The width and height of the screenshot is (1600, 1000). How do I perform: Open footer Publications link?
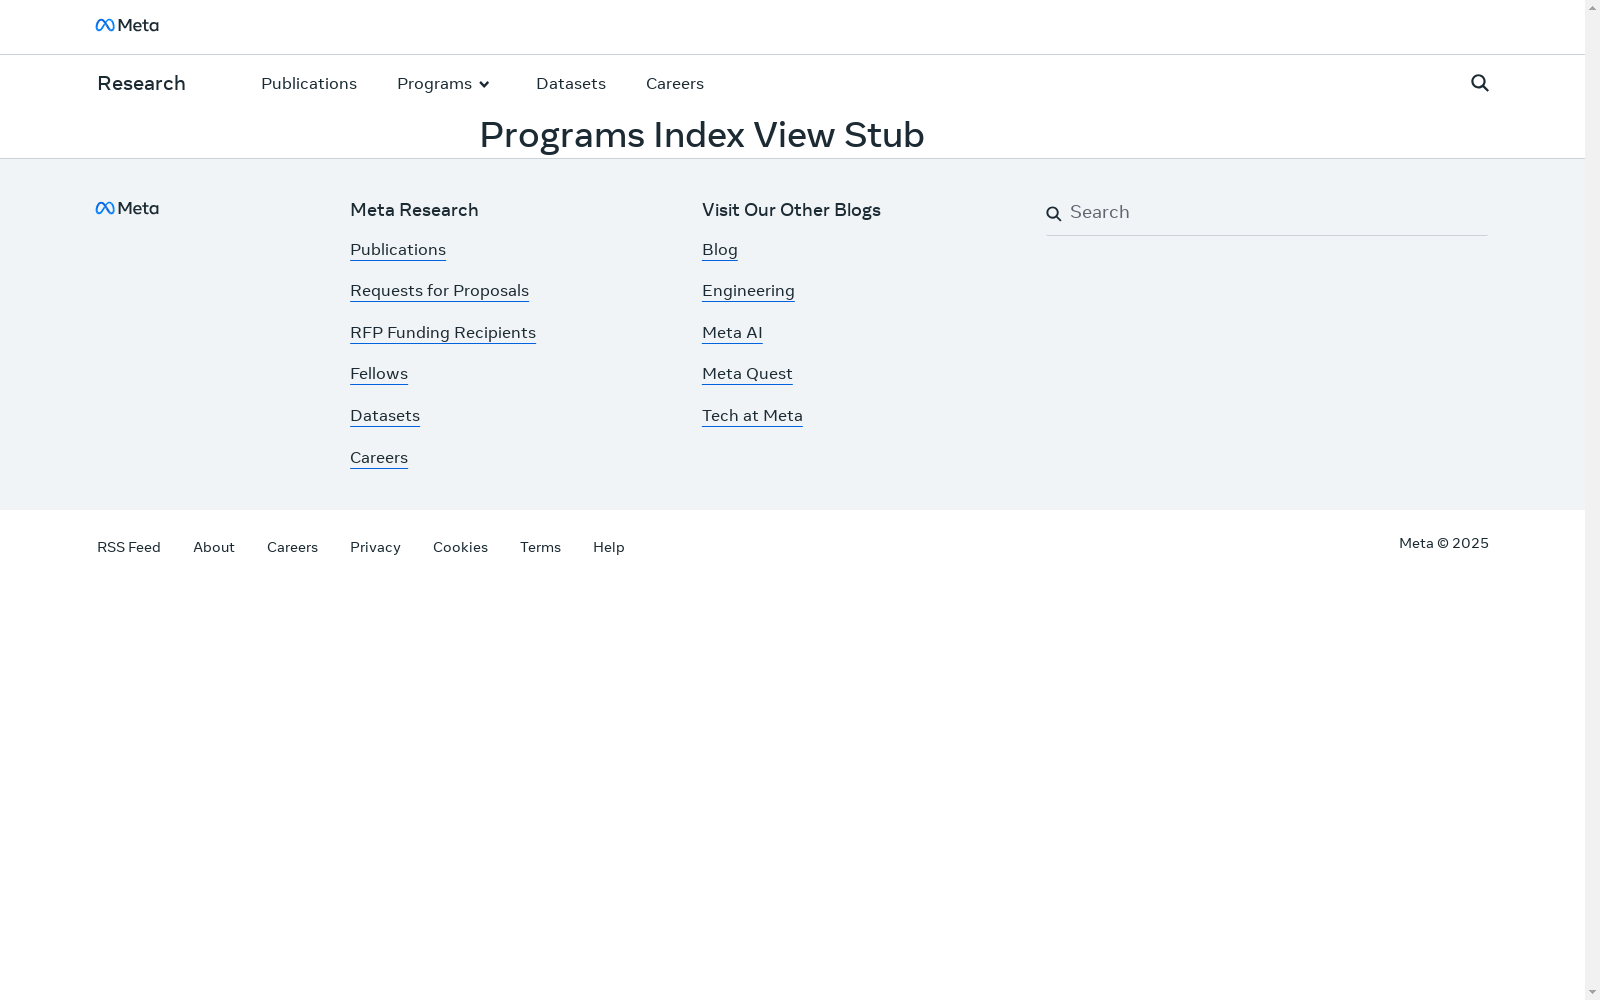click(398, 249)
